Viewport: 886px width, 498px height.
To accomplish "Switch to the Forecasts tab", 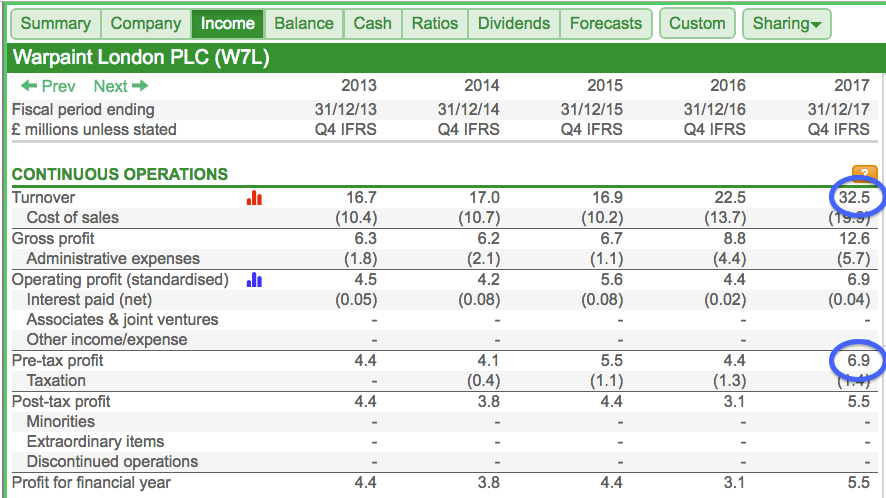I will (x=606, y=23).
